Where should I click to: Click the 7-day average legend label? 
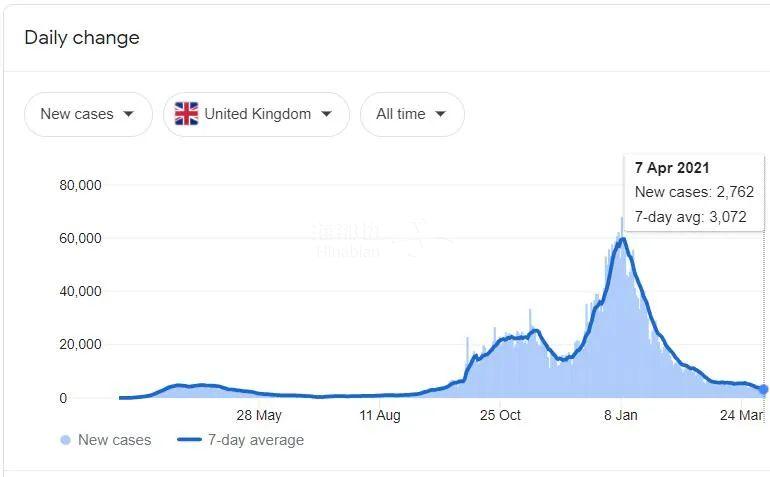[x=256, y=440]
